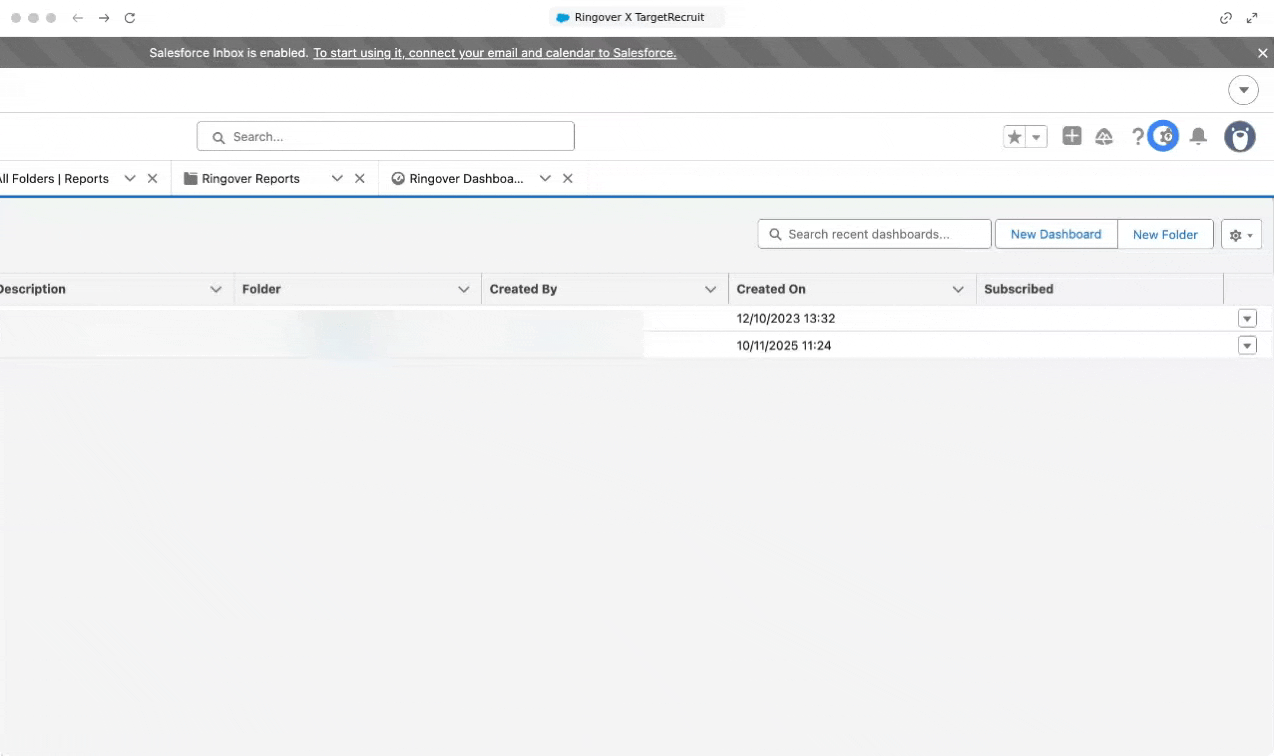Open Ringover Dashboa... tab chevron menu

pyautogui.click(x=545, y=178)
